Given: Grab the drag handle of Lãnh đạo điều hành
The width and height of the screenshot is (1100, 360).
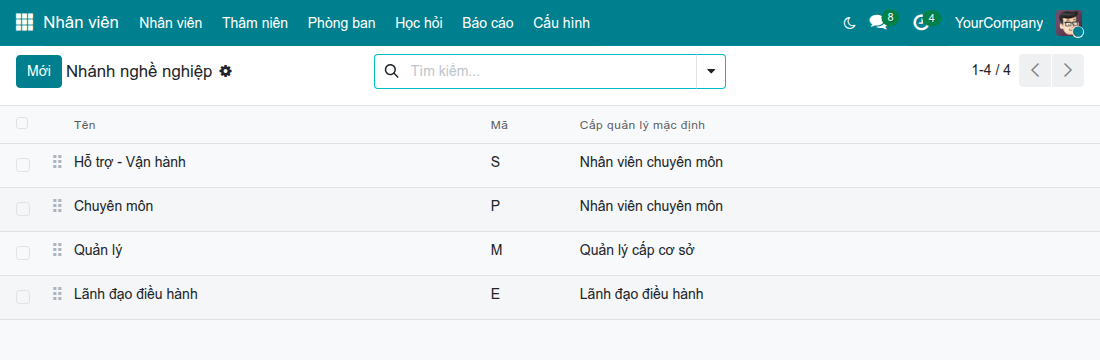Looking at the screenshot, I should click(x=58, y=294).
